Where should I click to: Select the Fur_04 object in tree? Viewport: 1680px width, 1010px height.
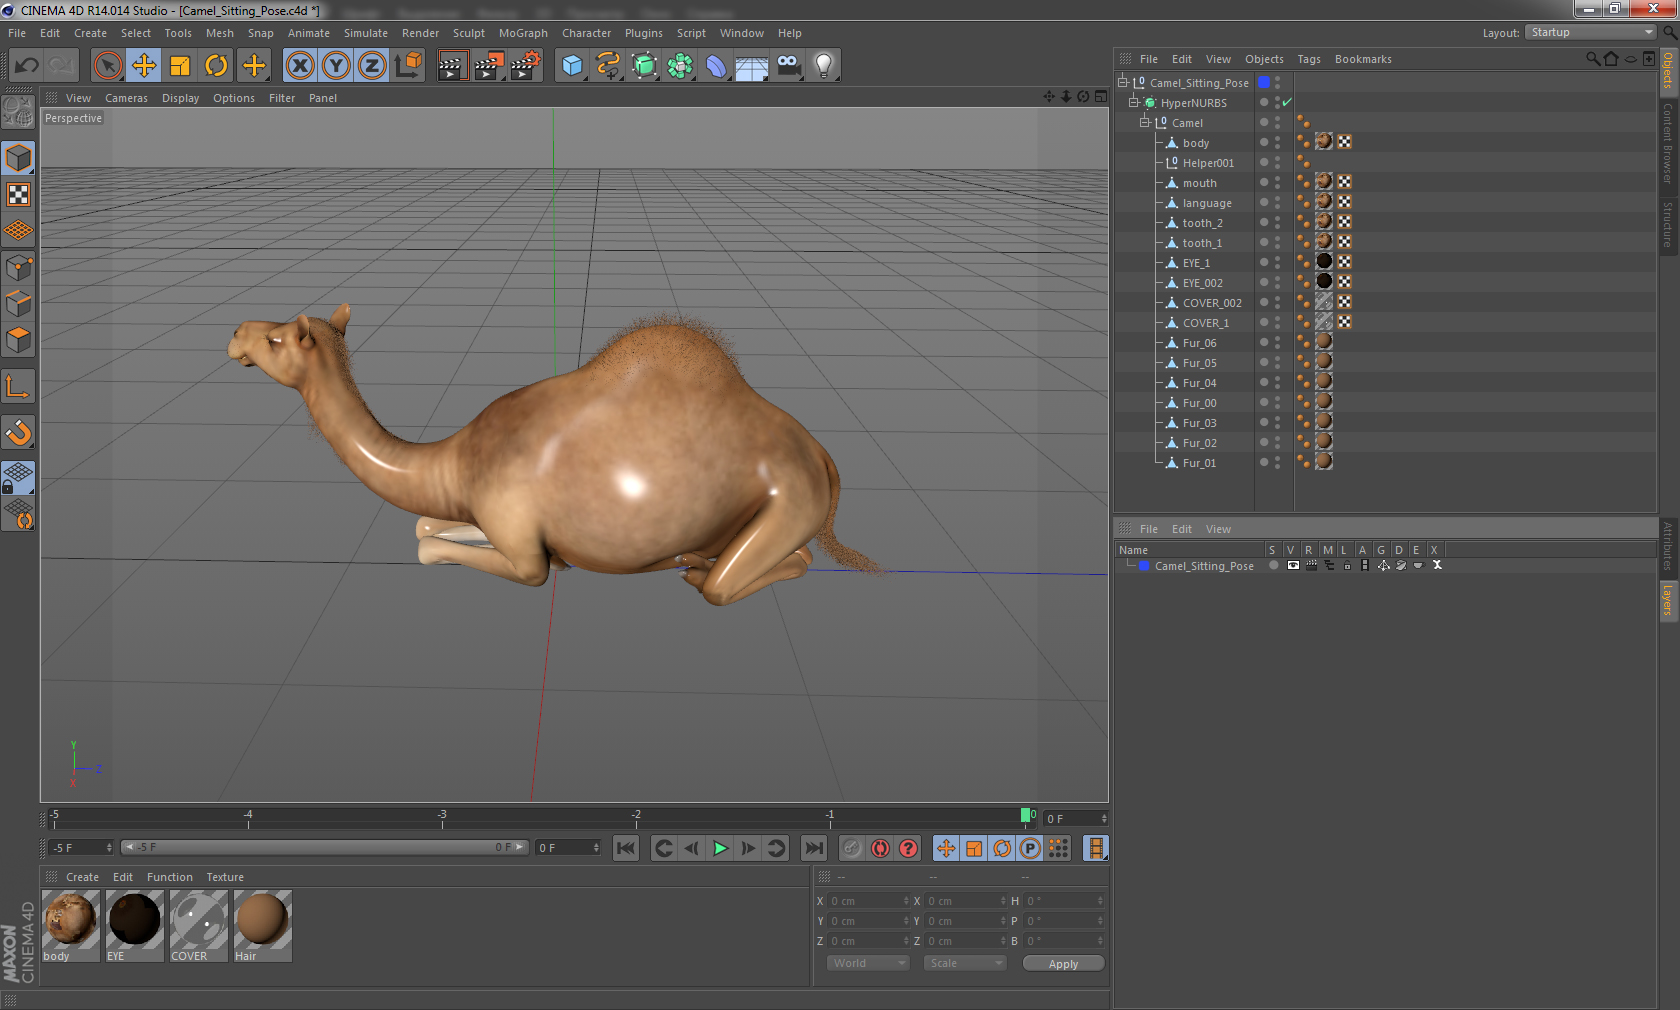(1199, 383)
